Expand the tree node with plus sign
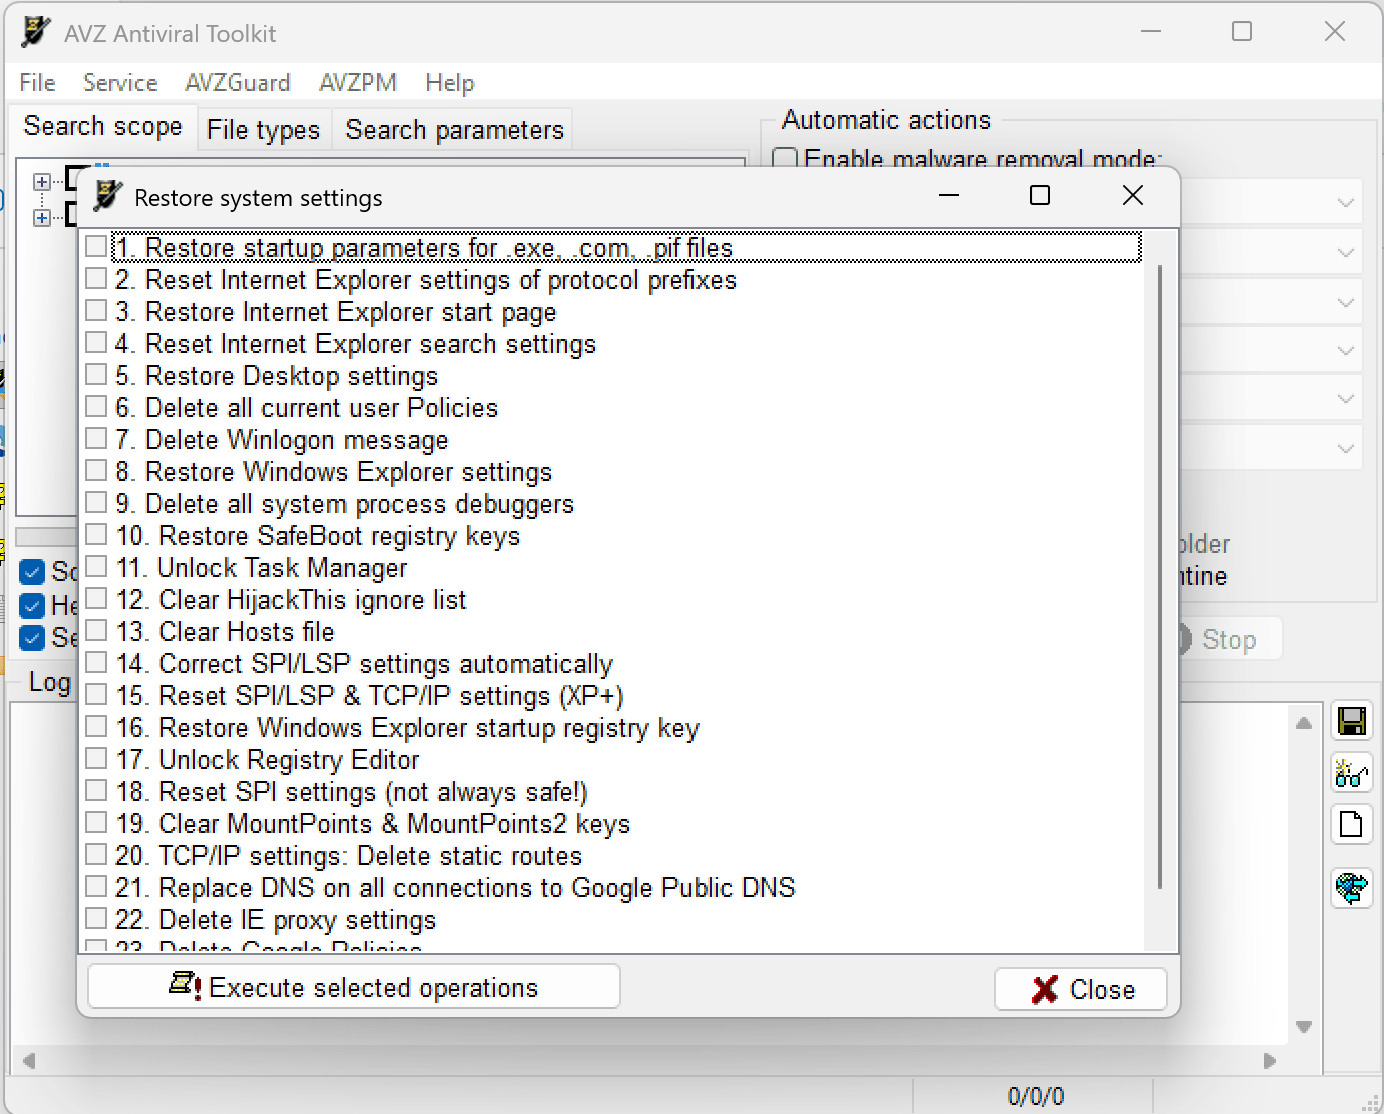 [x=41, y=181]
